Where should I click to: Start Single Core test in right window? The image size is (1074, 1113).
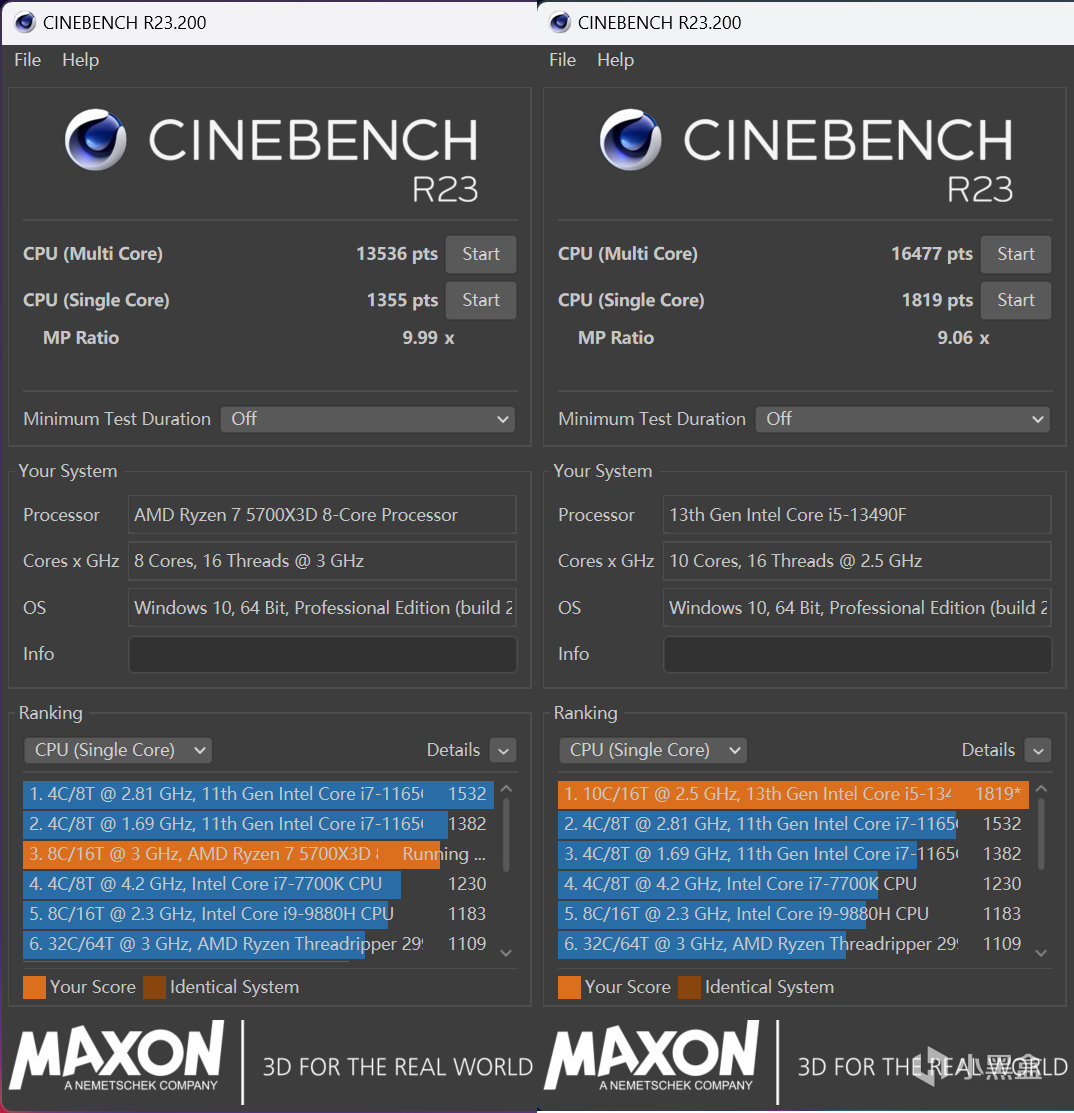point(1016,300)
